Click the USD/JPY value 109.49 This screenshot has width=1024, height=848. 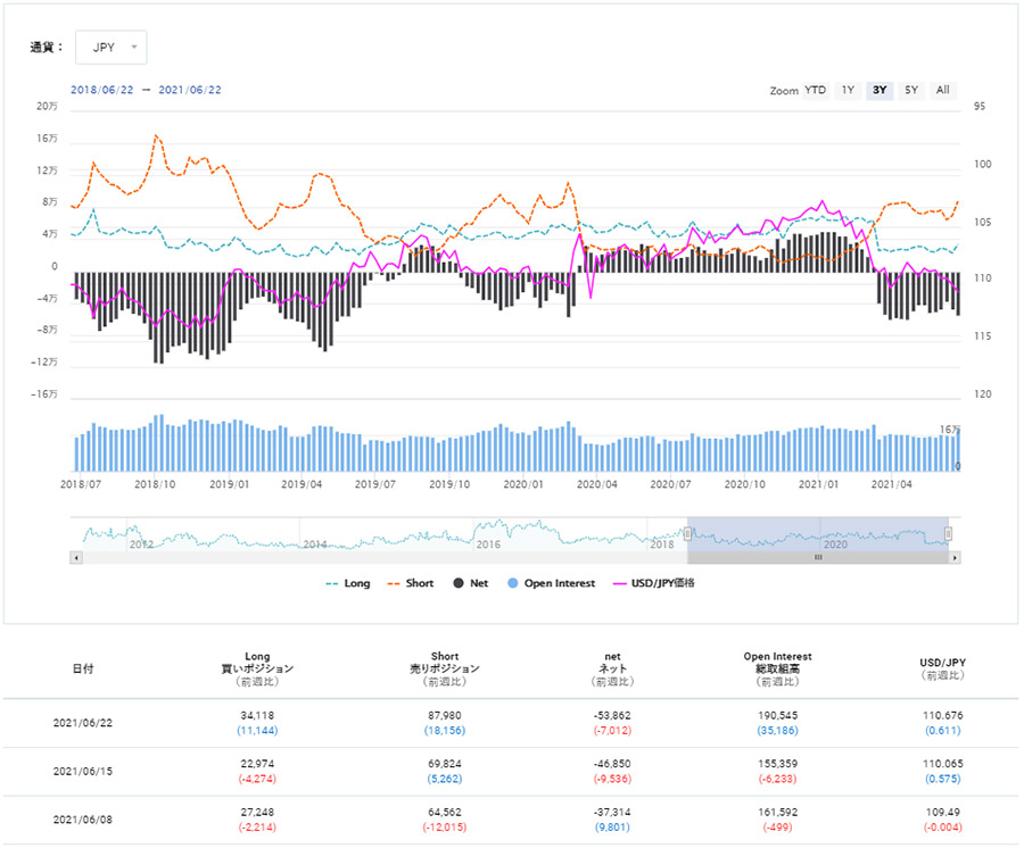[x=943, y=813]
